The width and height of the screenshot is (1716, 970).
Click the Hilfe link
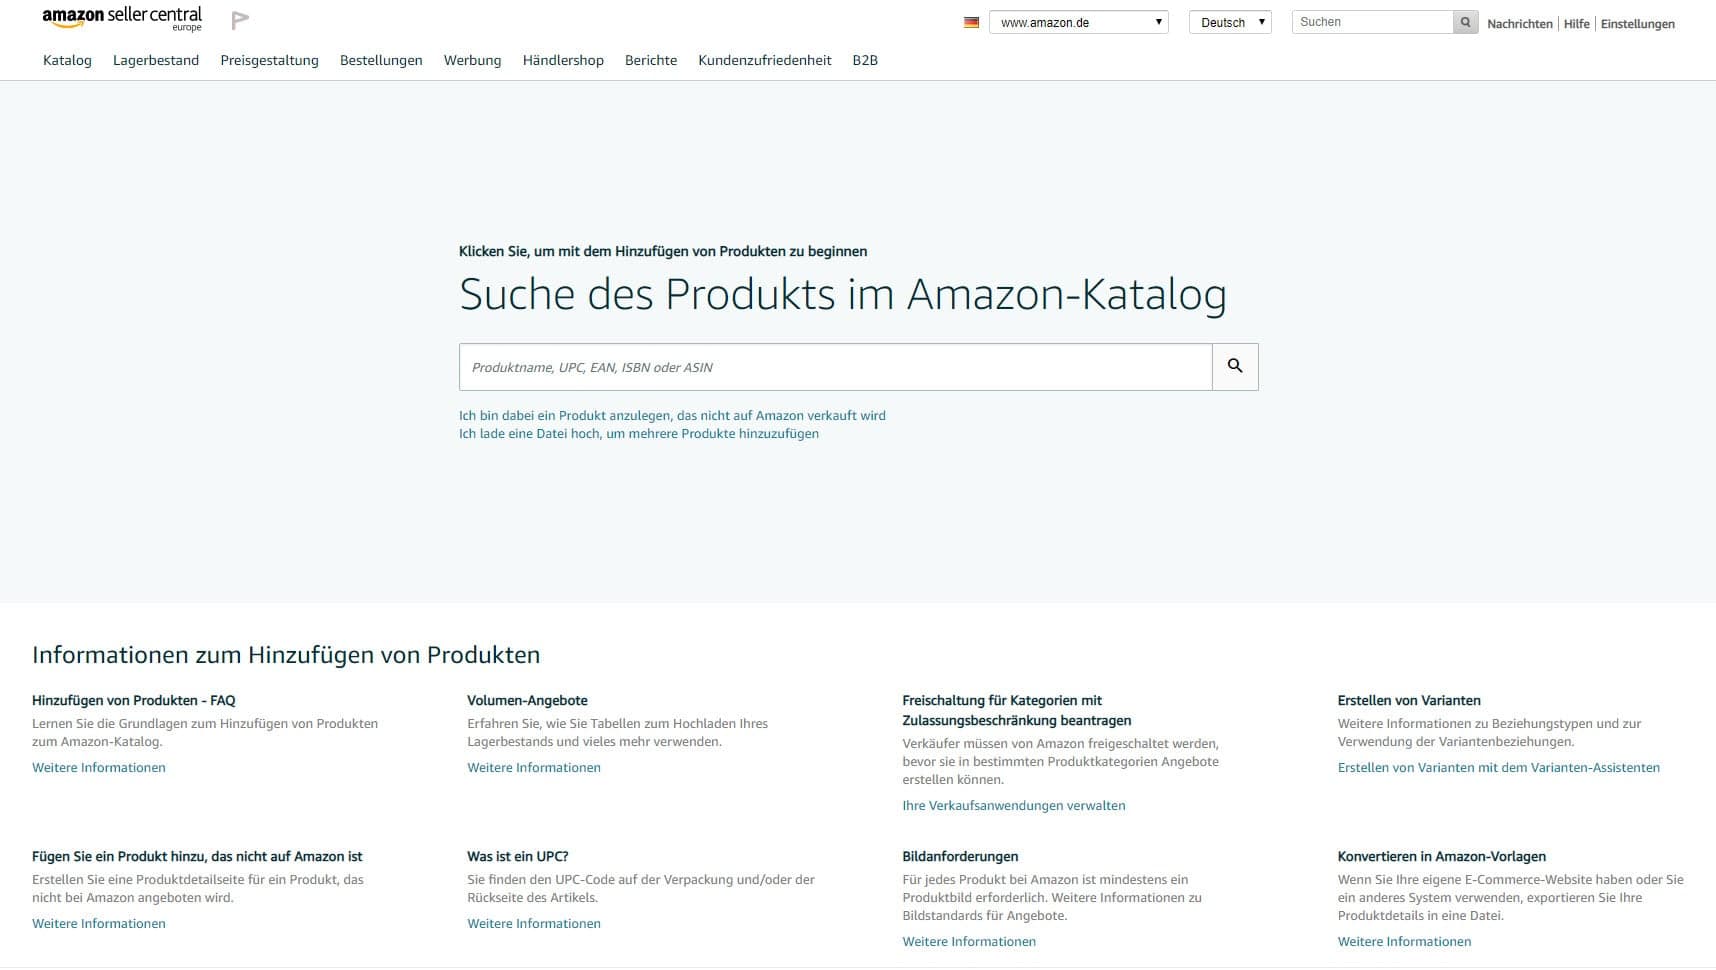click(1576, 23)
